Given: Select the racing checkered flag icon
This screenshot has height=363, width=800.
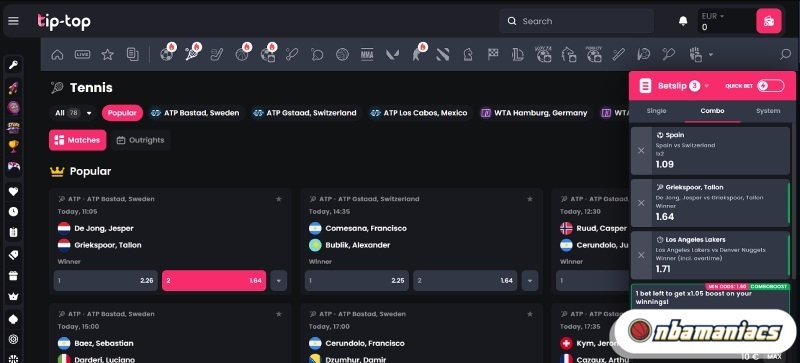Looking at the screenshot, I should 492,54.
